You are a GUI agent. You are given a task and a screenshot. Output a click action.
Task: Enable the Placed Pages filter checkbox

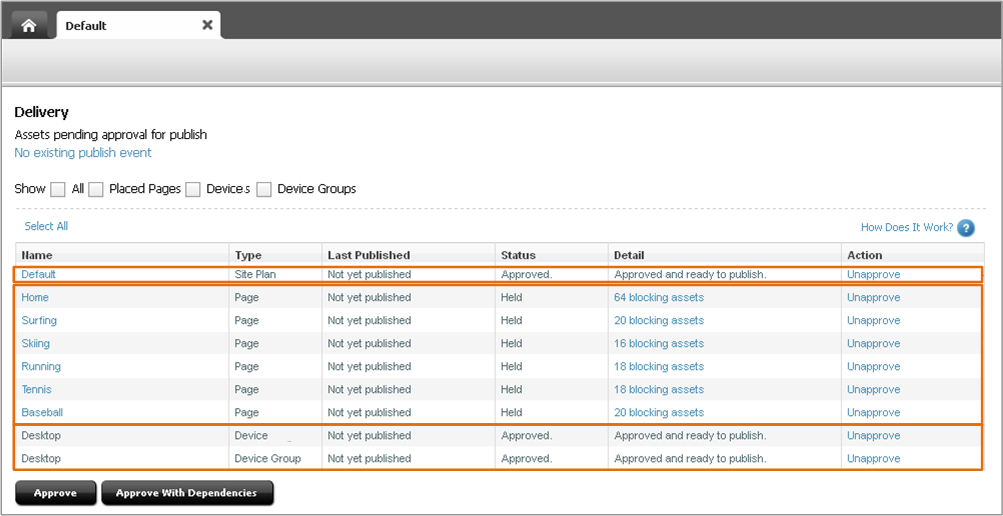click(x=96, y=189)
